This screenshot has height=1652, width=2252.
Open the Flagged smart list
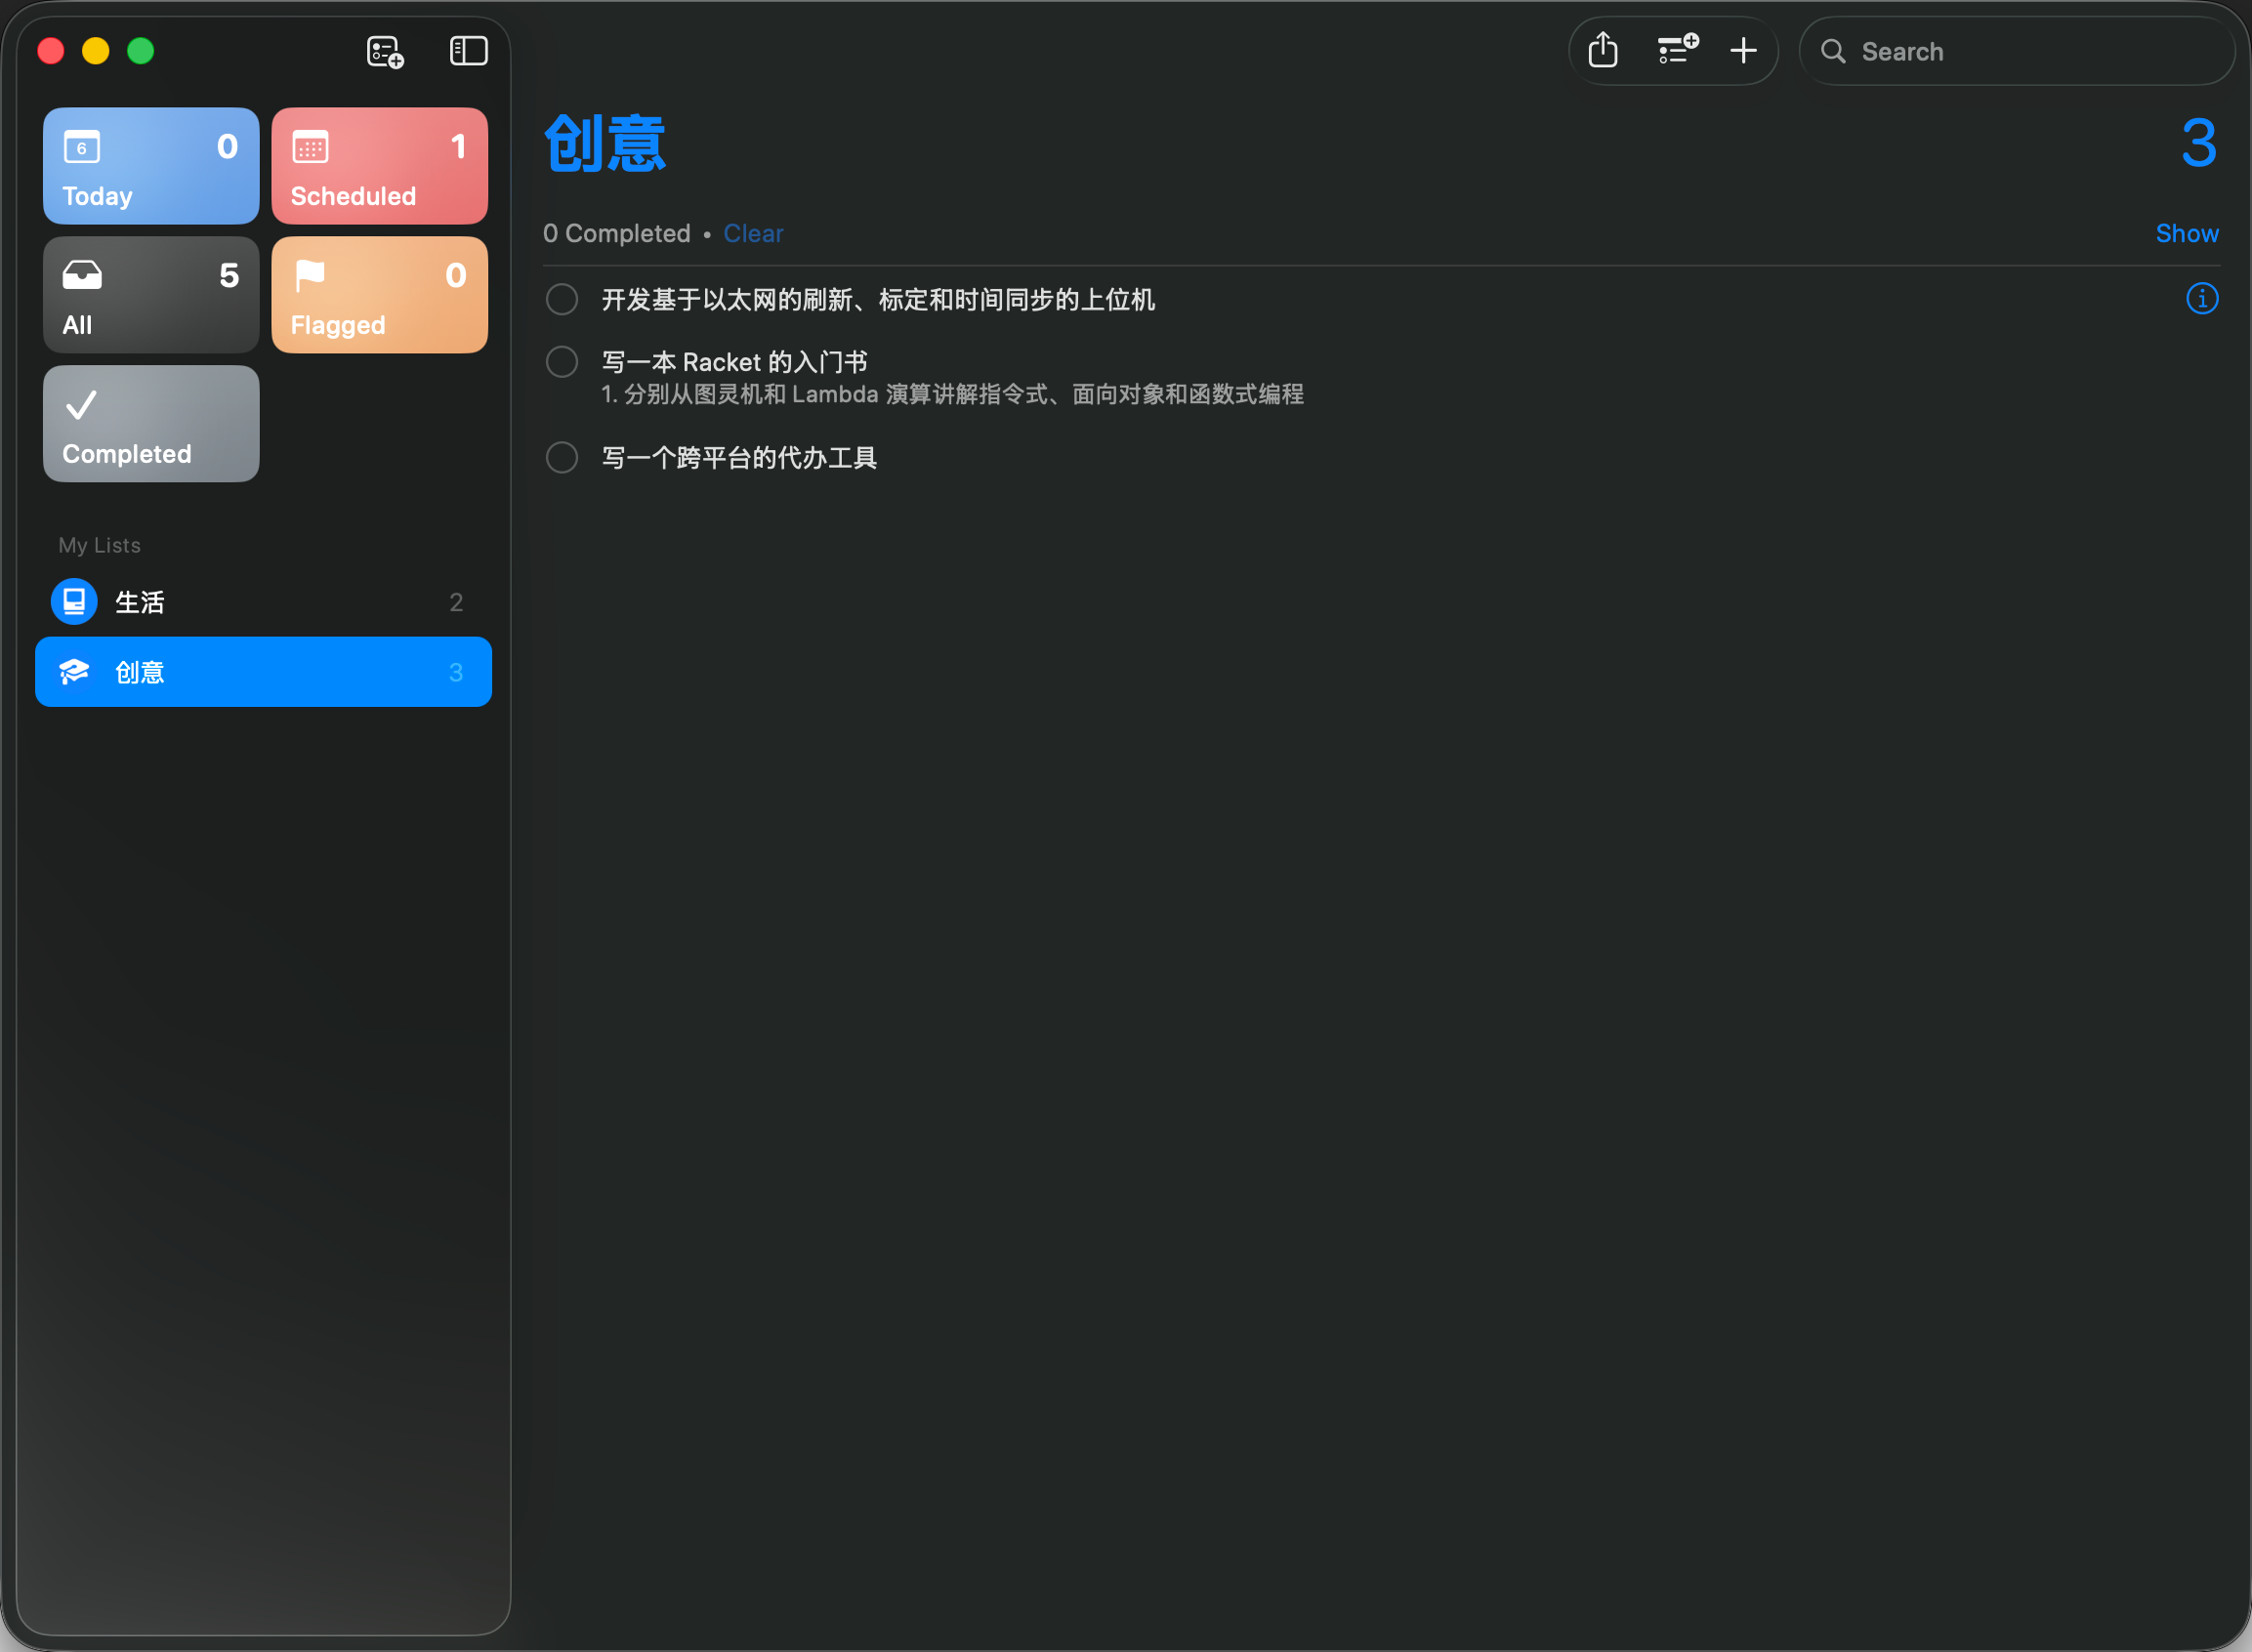379,294
